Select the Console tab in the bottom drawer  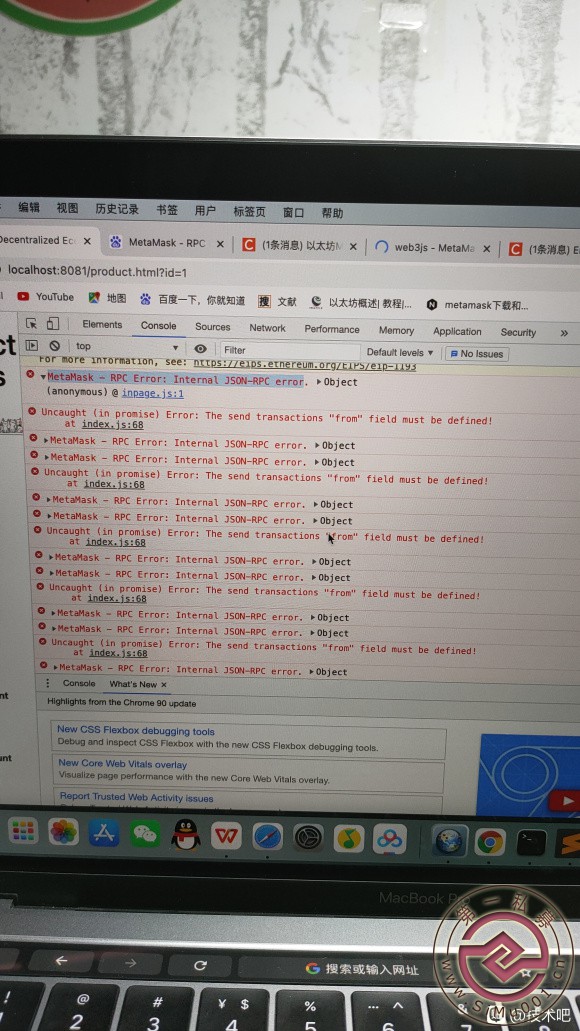click(x=79, y=683)
